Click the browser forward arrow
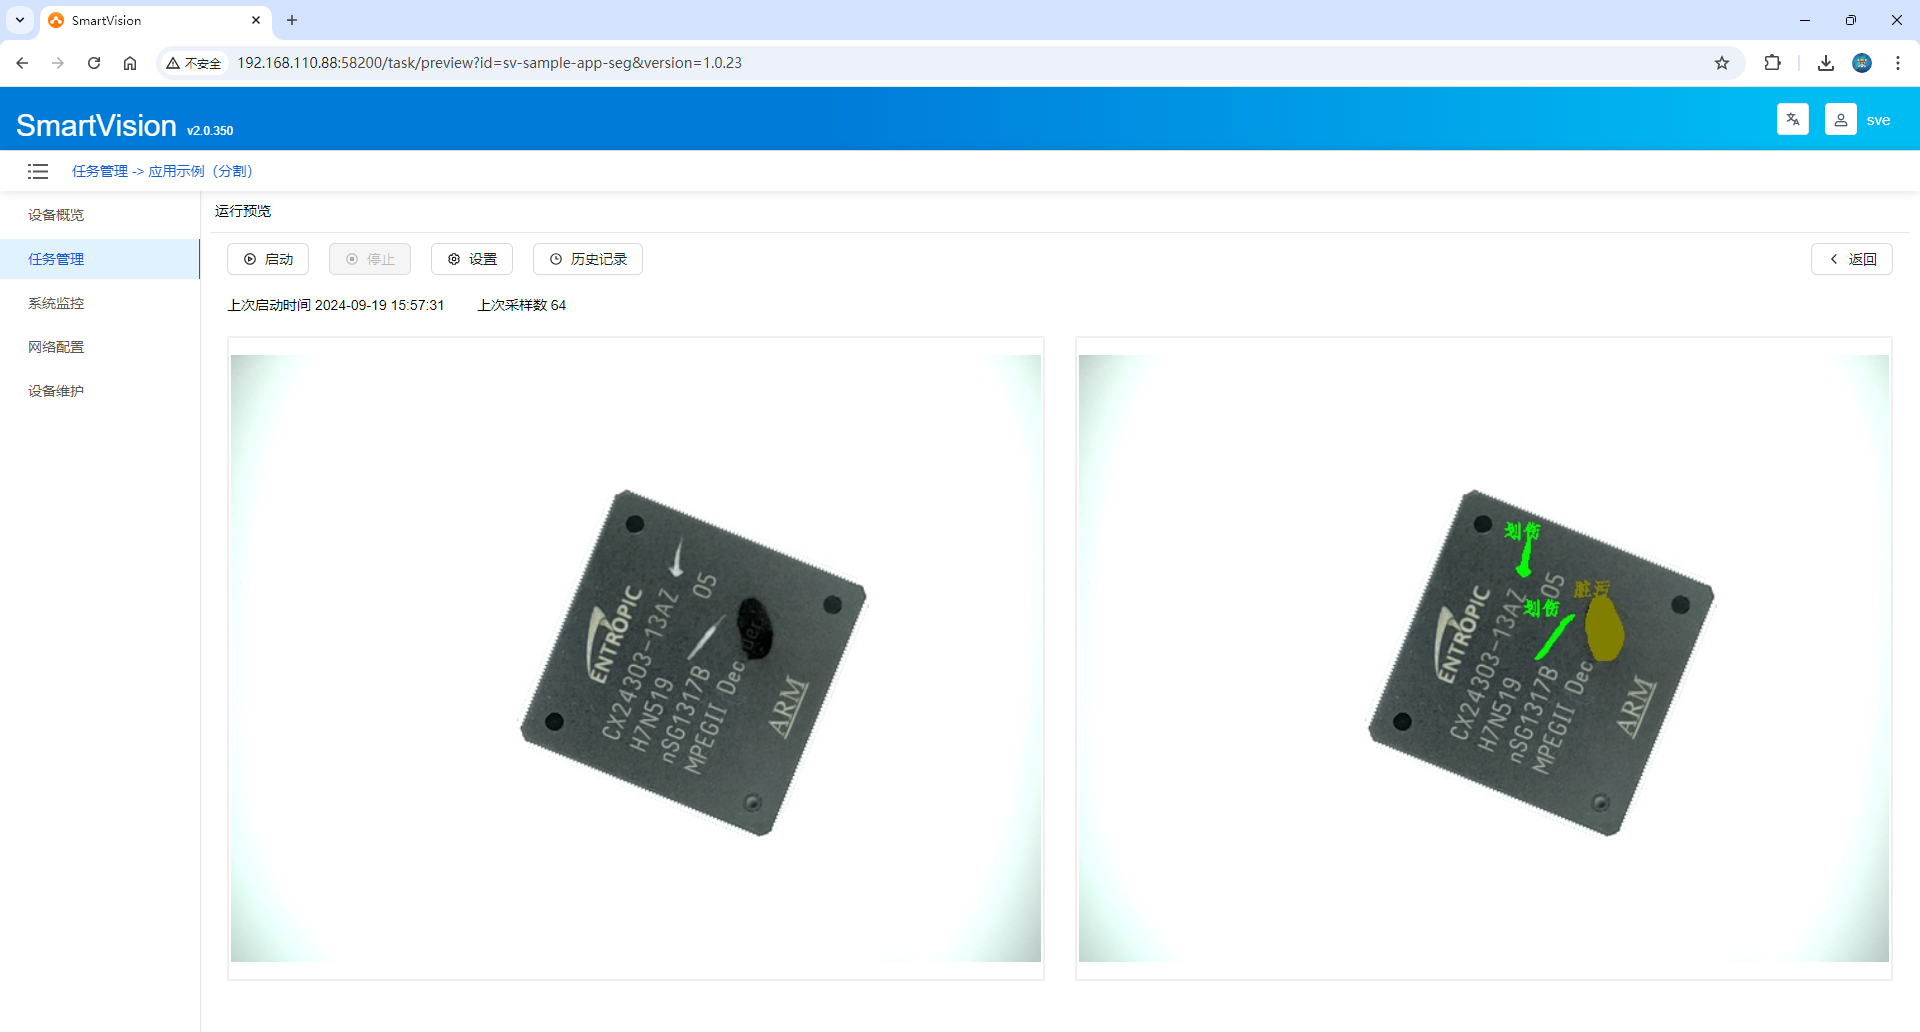Image resolution: width=1920 pixels, height=1032 pixels. tap(58, 63)
